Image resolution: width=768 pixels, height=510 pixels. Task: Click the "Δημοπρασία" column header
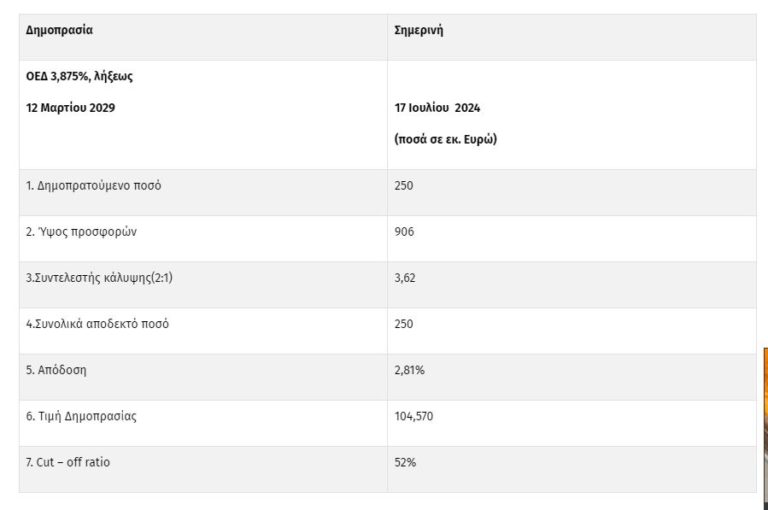[x=59, y=30]
